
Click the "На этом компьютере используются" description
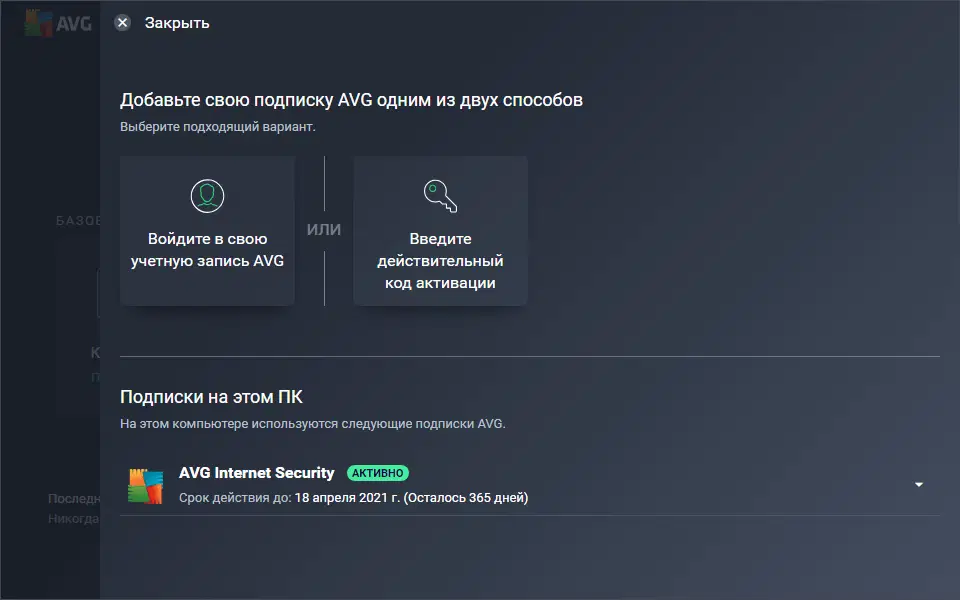pos(313,423)
